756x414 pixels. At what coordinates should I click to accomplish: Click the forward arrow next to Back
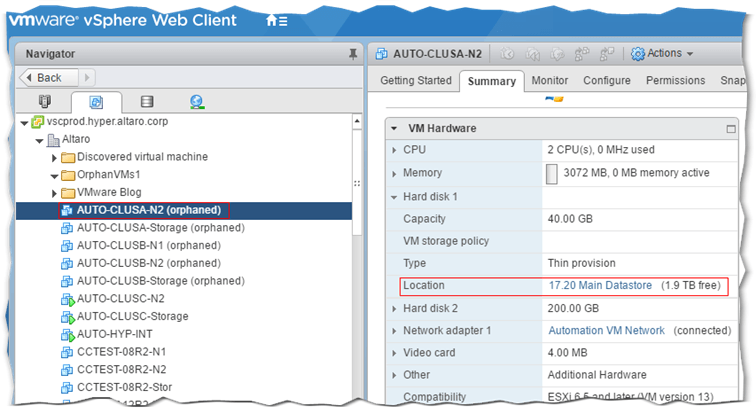[87, 77]
